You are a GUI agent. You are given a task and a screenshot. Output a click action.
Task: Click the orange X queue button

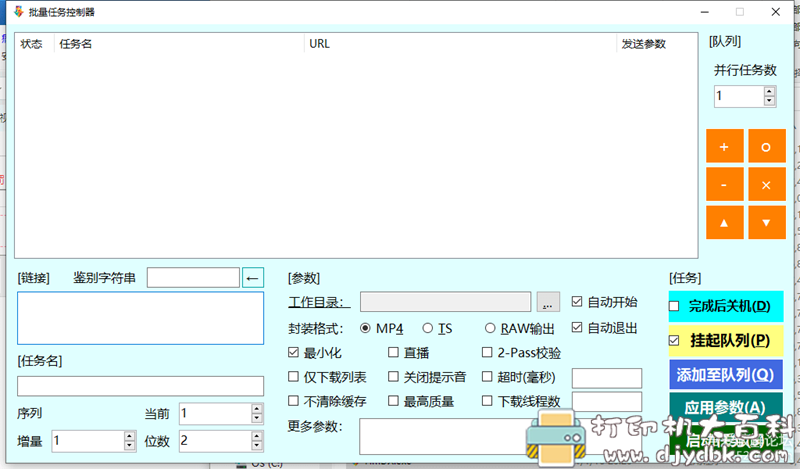(766, 184)
